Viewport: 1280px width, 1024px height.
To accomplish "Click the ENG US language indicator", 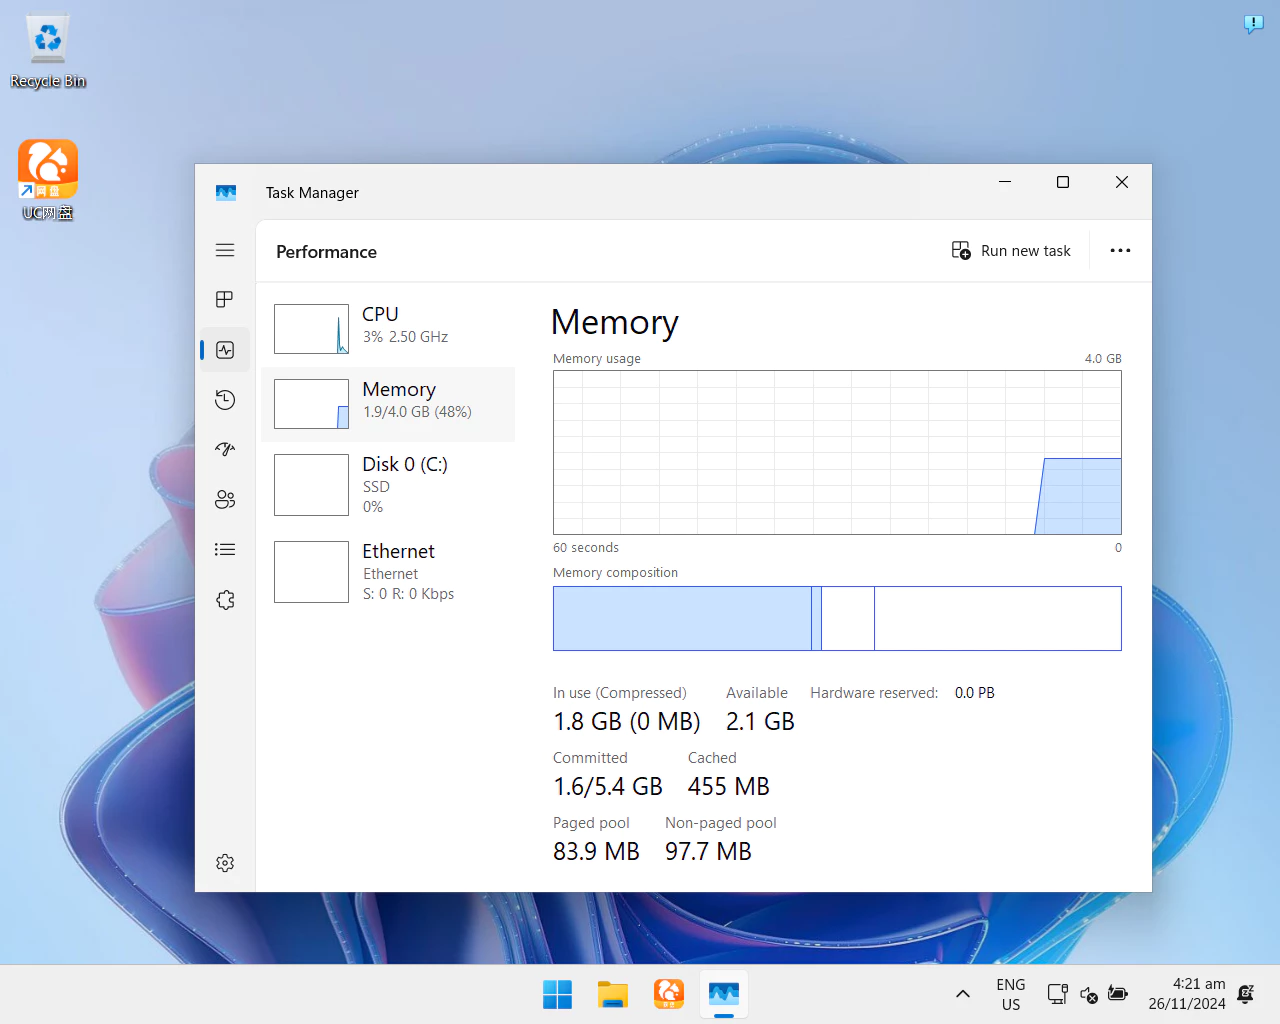I will click(x=1011, y=994).
